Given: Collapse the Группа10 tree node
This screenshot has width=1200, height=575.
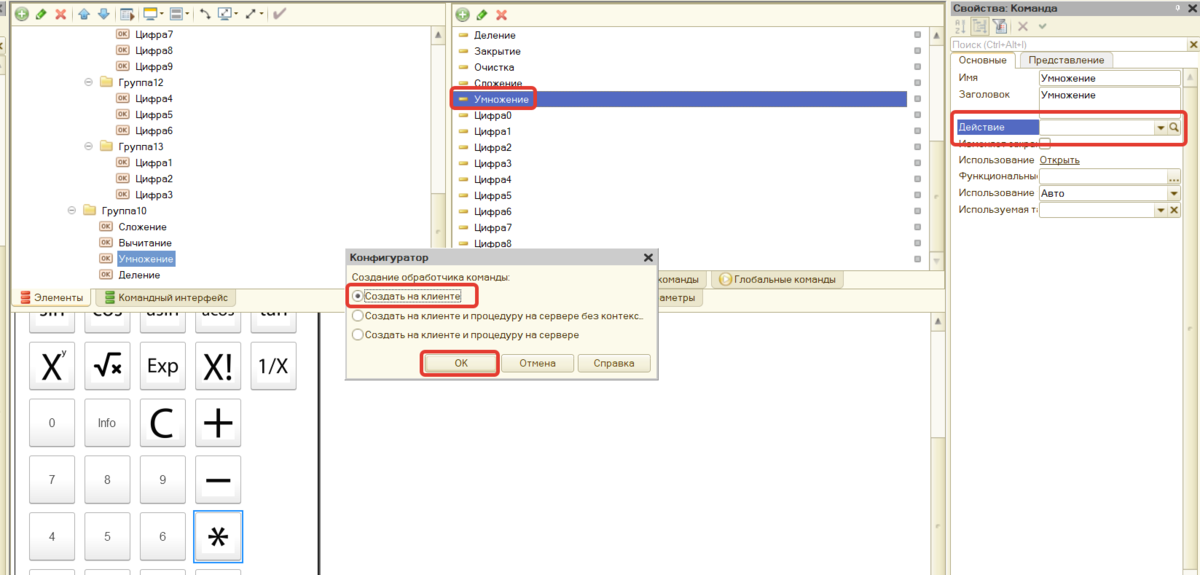Looking at the screenshot, I should pyautogui.click(x=73, y=211).
